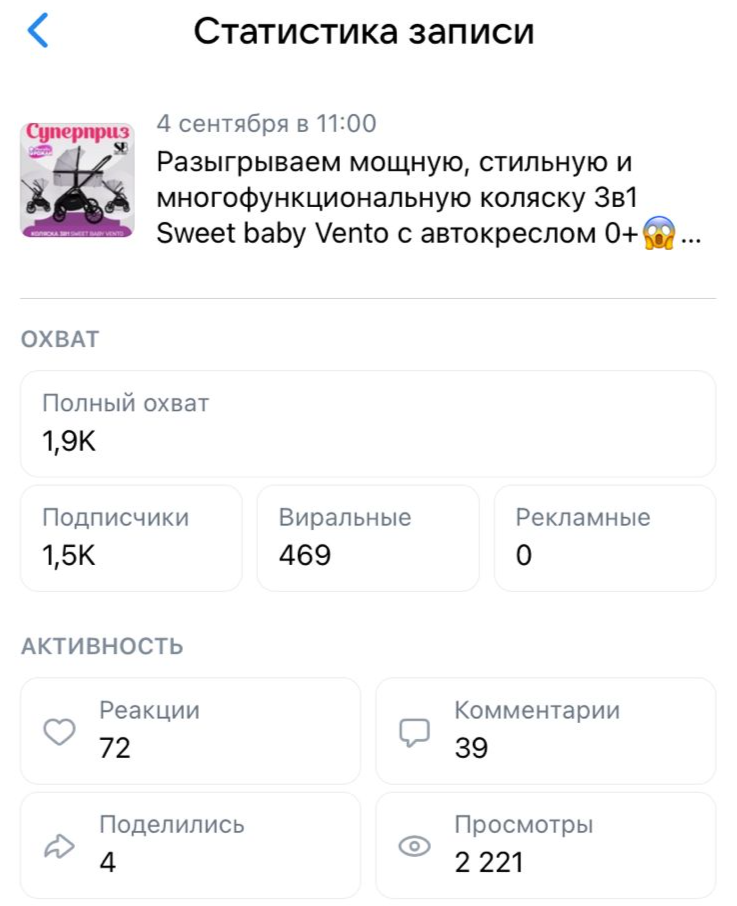Tap the blue back arrow
Screen dimensions: 737x906
point(38,31)
